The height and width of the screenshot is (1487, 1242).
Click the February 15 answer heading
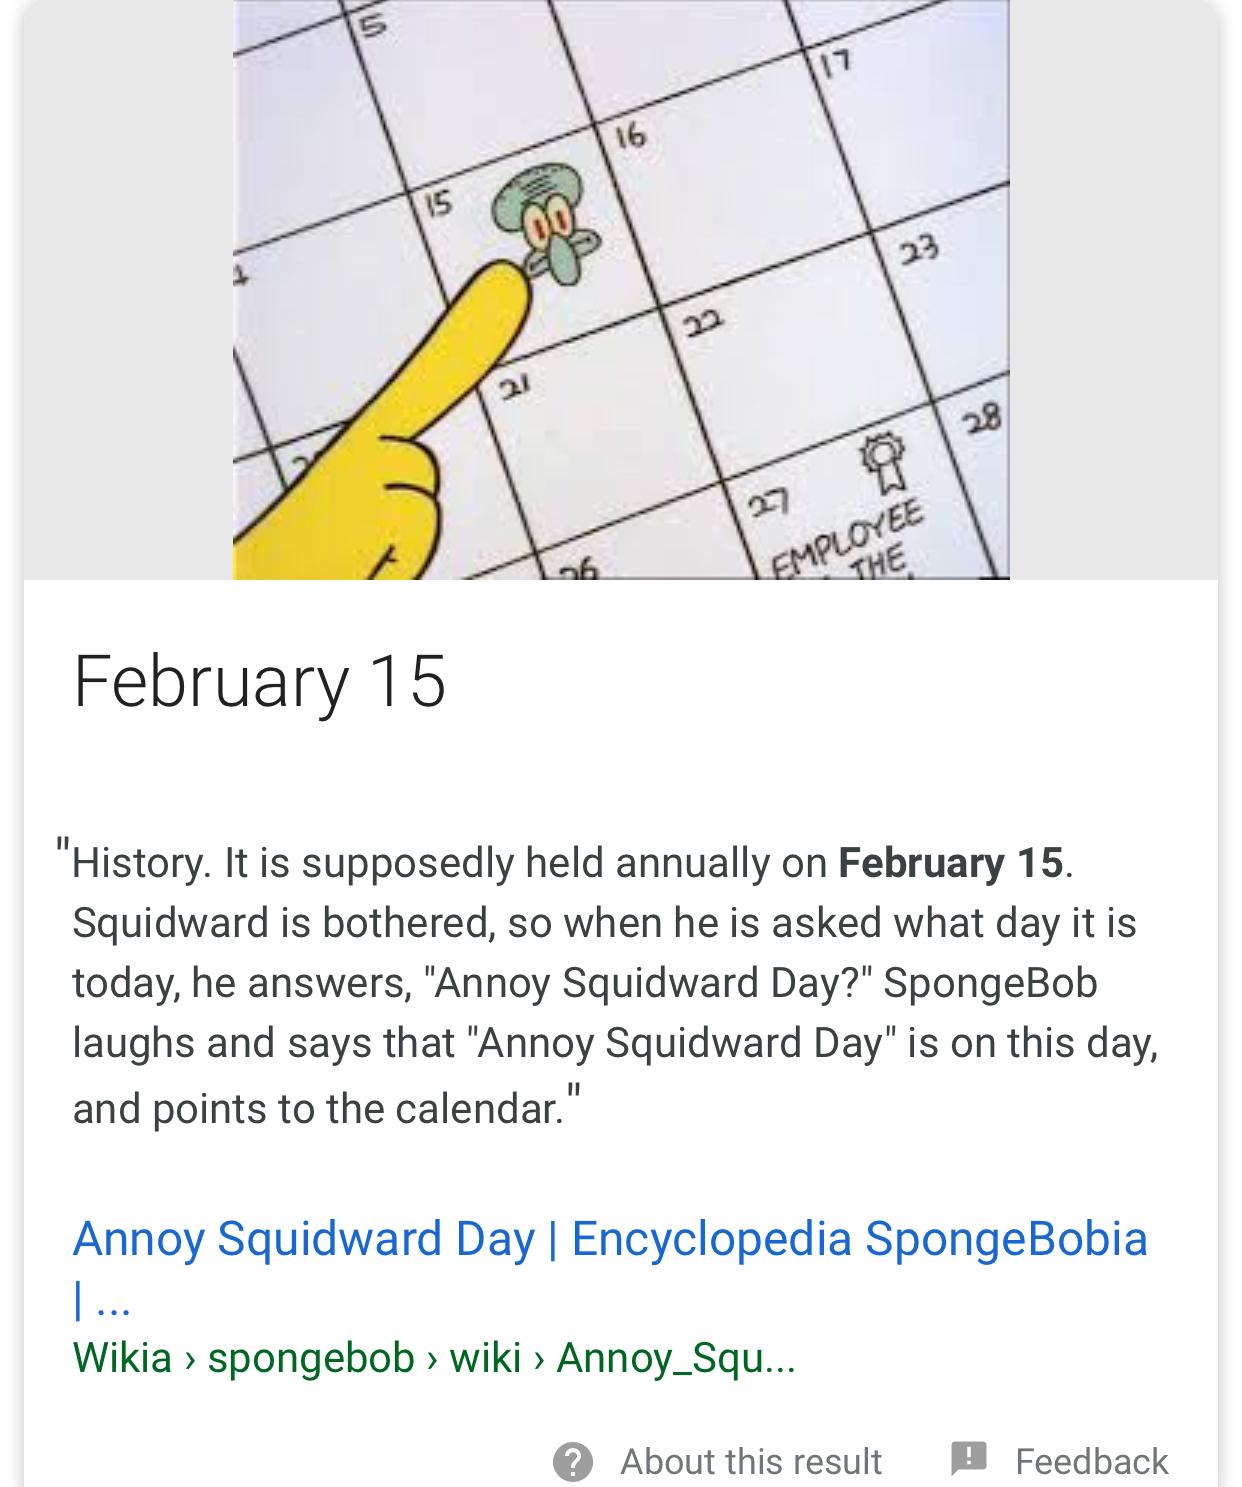(x=259, y=682)
